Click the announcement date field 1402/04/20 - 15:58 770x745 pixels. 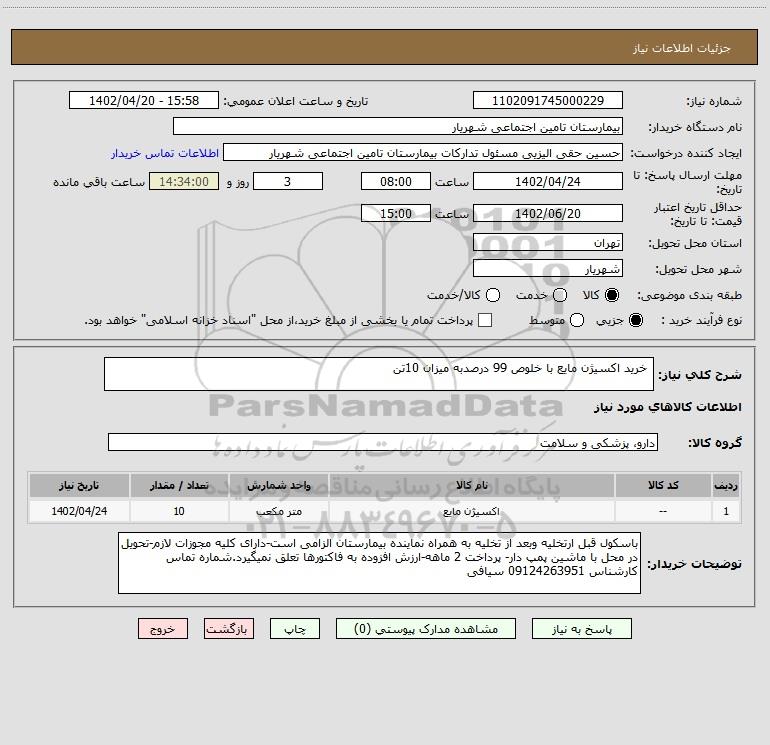coord(144,101)
